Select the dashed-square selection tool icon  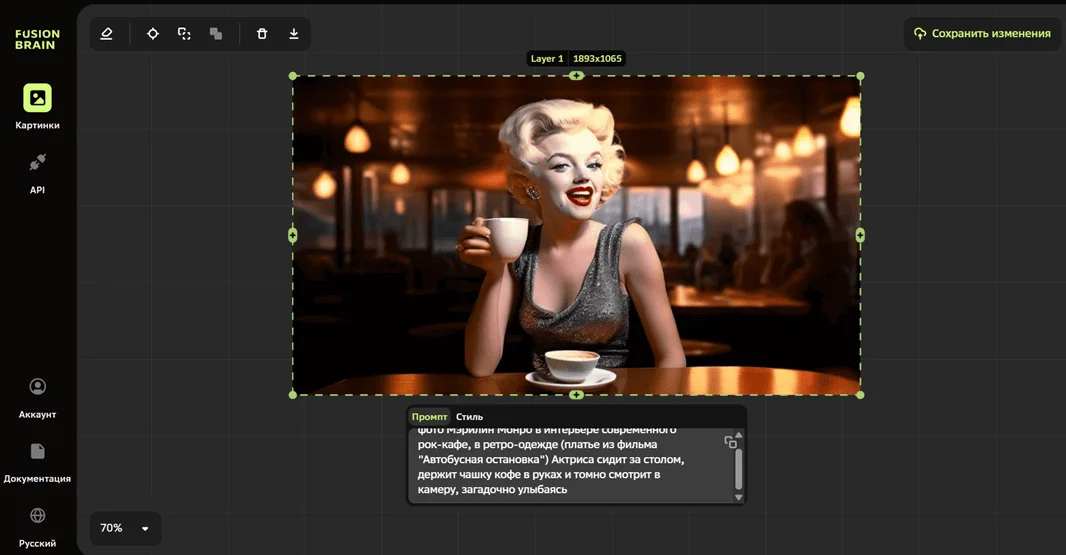point(184,34)
